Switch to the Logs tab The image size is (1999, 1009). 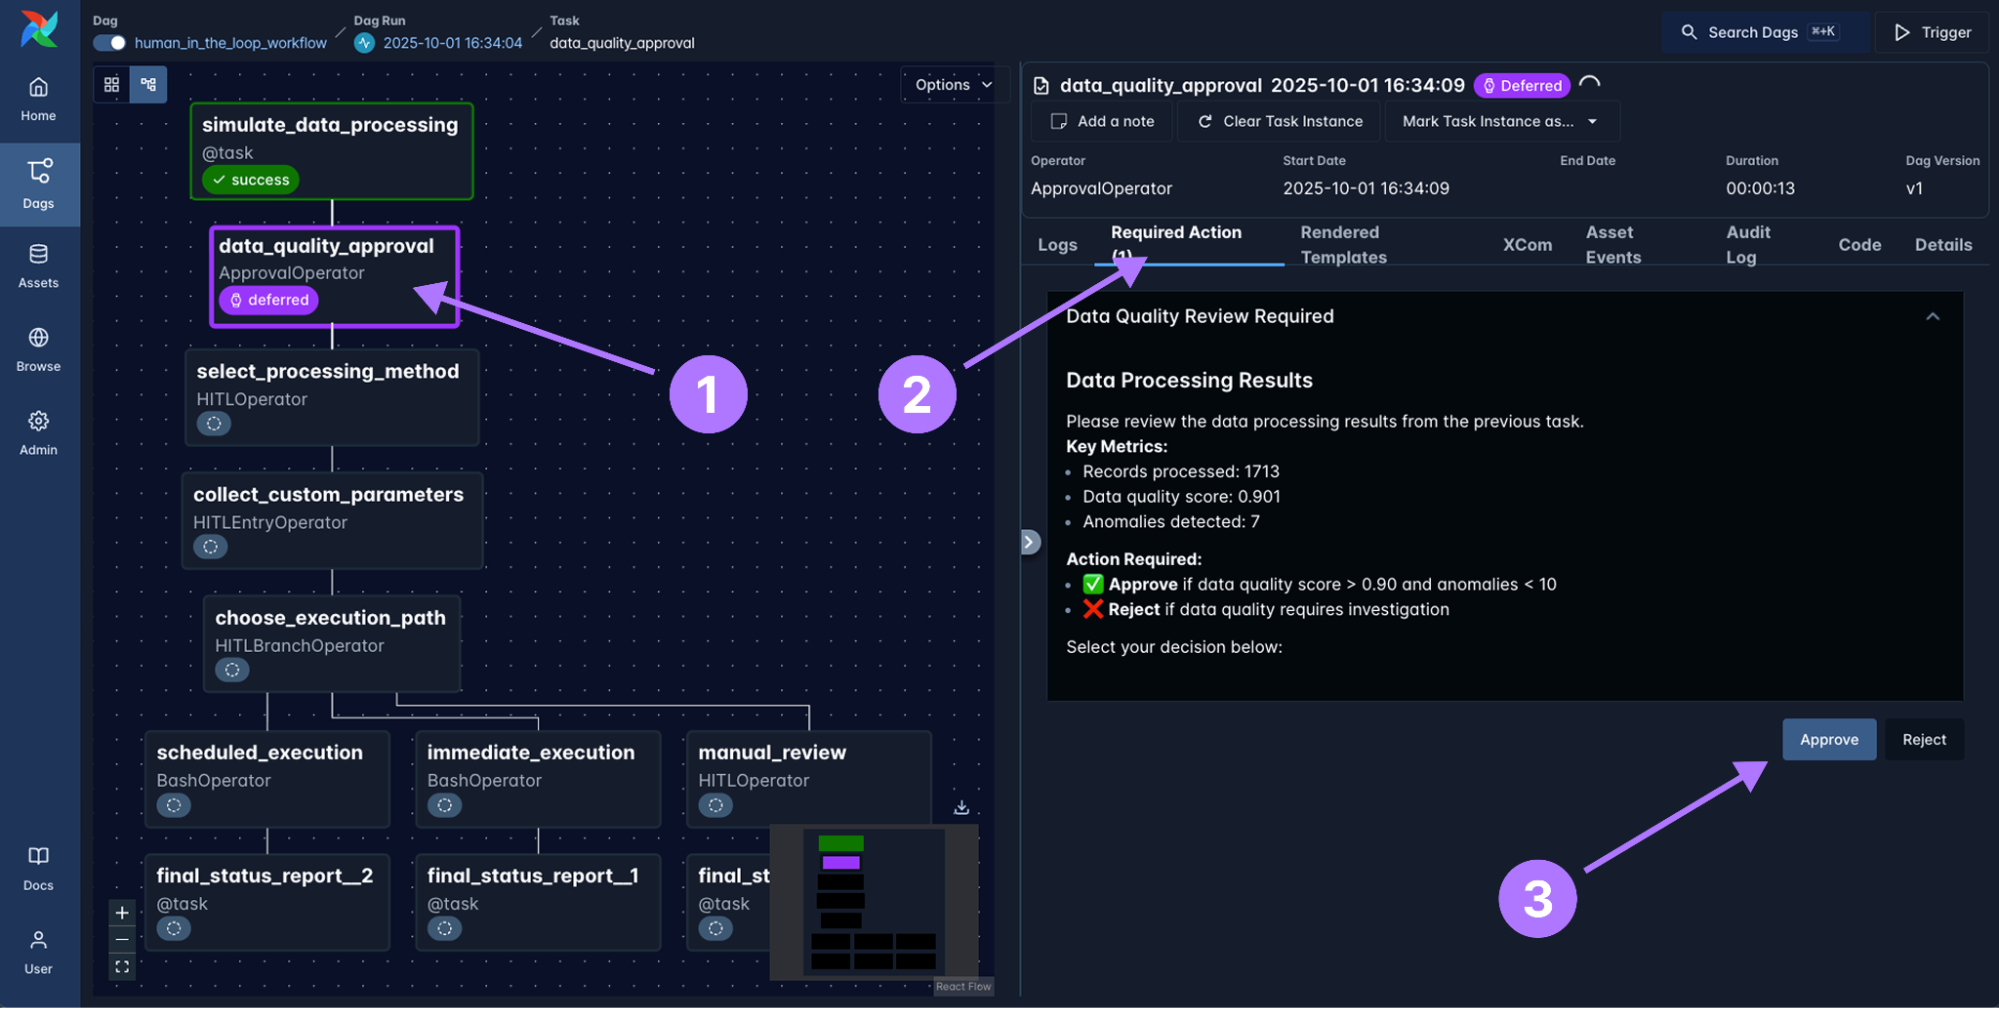coord(1057,245)
